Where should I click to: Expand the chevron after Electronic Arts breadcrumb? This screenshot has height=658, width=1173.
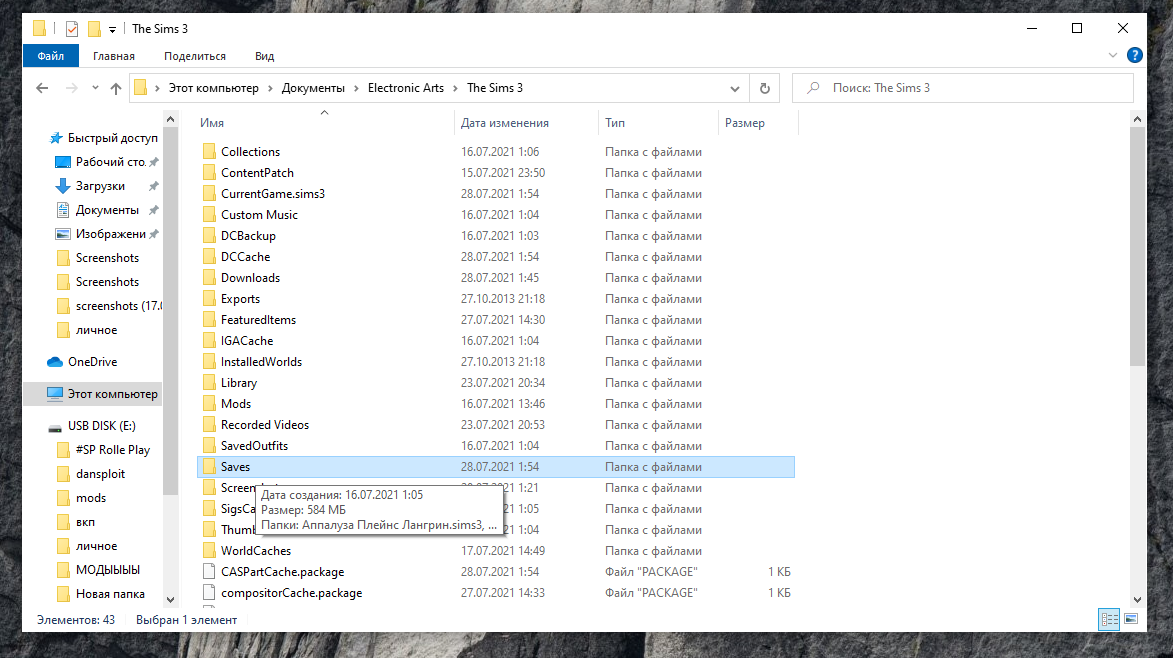pos(455,88)
